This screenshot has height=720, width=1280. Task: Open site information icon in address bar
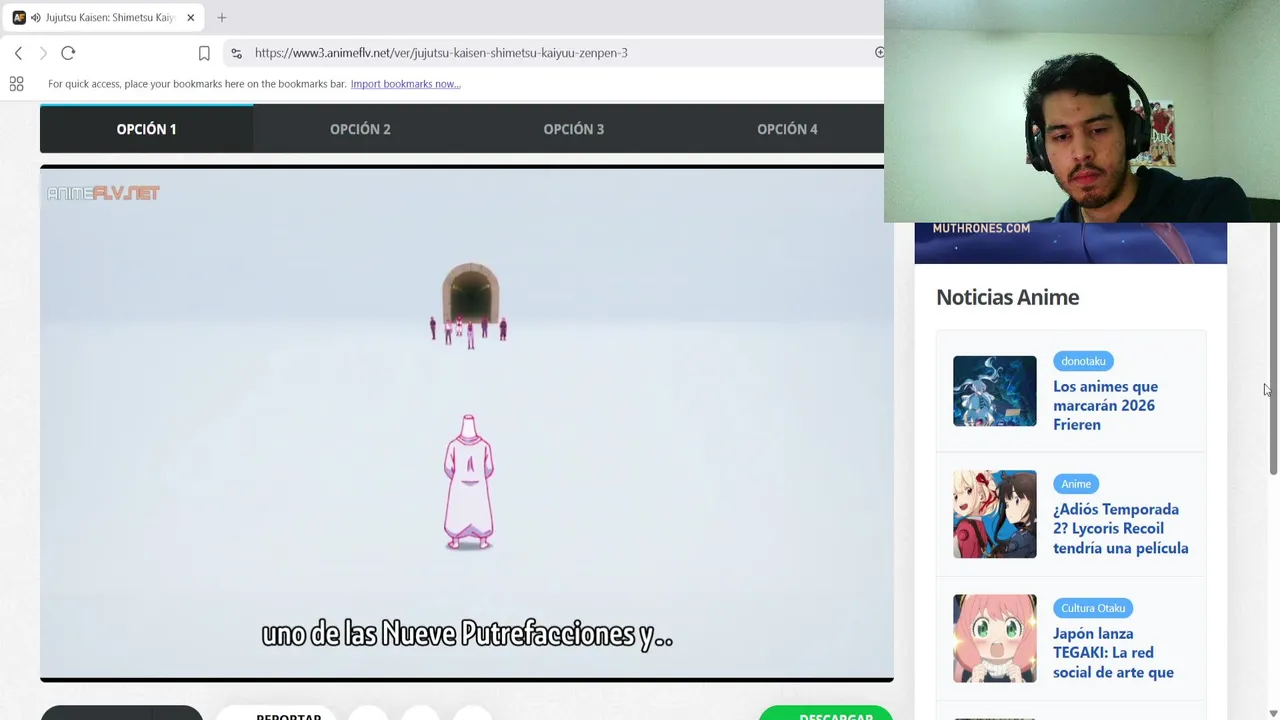(235, 53)
